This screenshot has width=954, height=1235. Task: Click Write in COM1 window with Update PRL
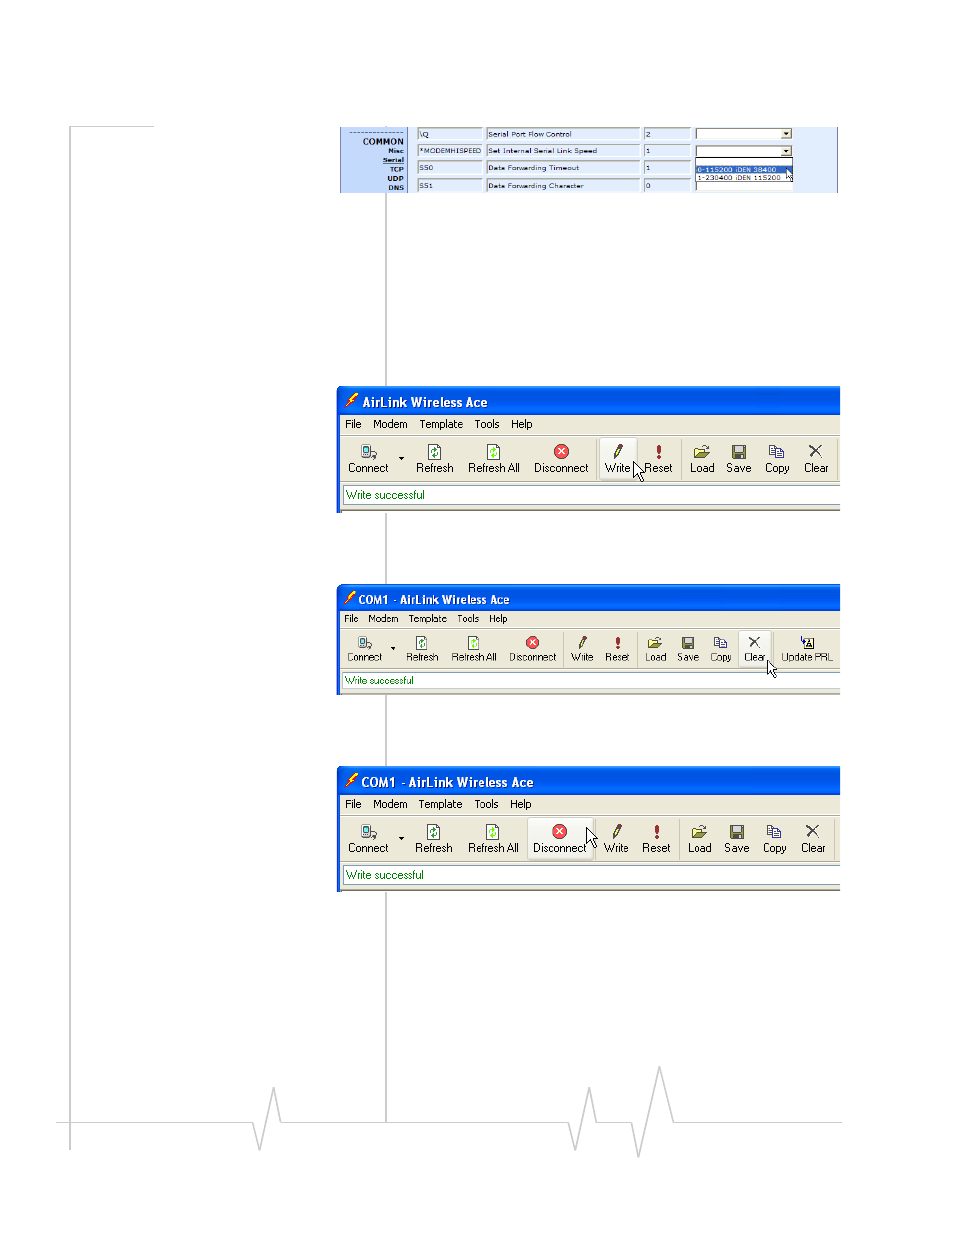click(582, 649)
